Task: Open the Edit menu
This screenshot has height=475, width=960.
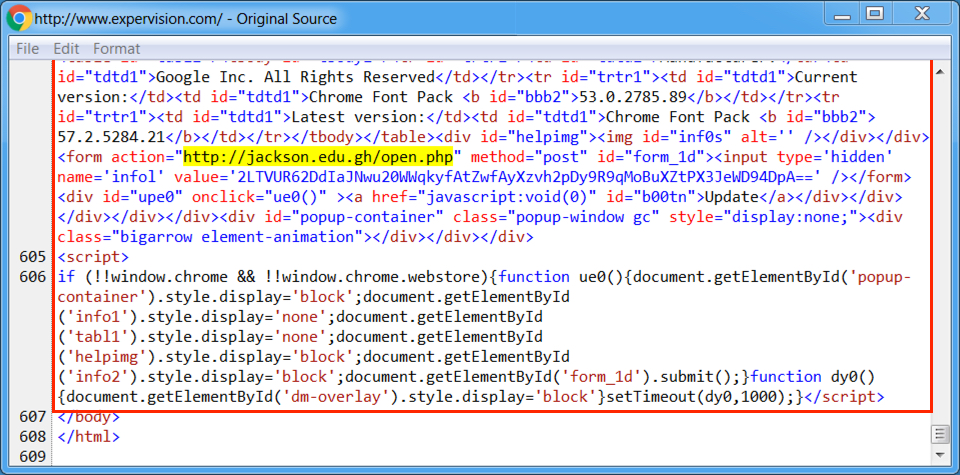Action: [66, 48]
